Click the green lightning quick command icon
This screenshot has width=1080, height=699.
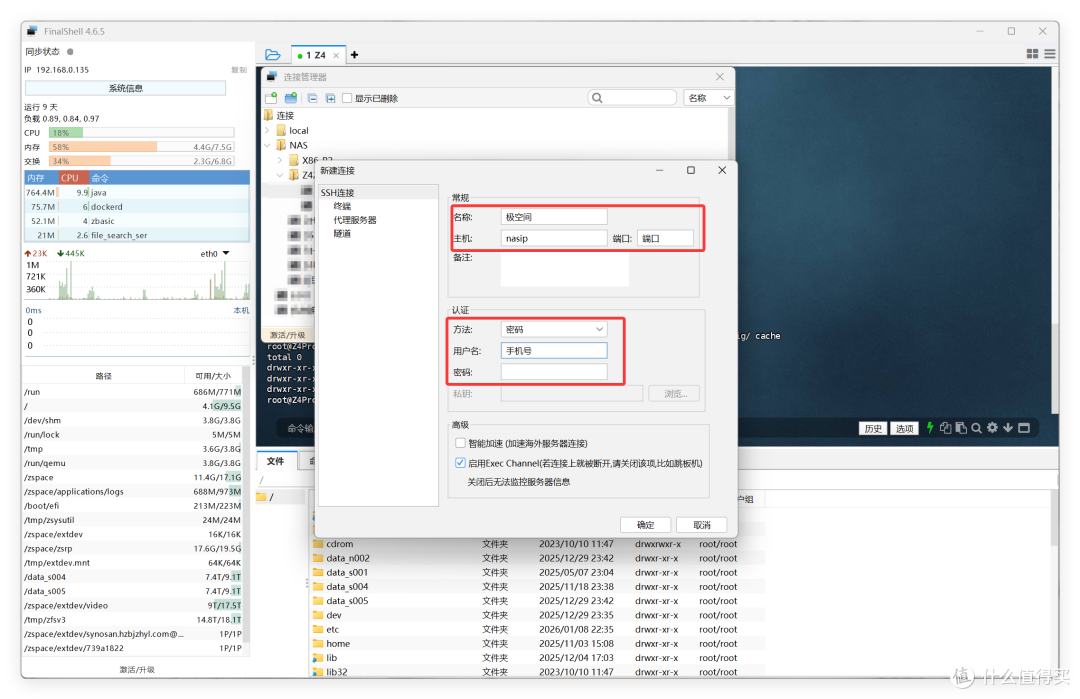coord(930,428)
